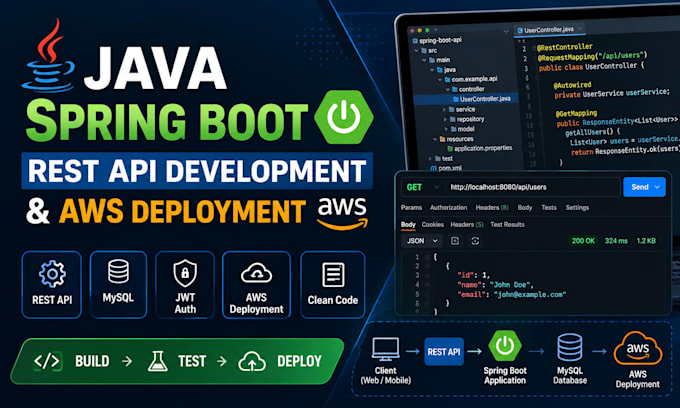Click the 324 ms response time
The image size is (680, 408).
(616, 241)
